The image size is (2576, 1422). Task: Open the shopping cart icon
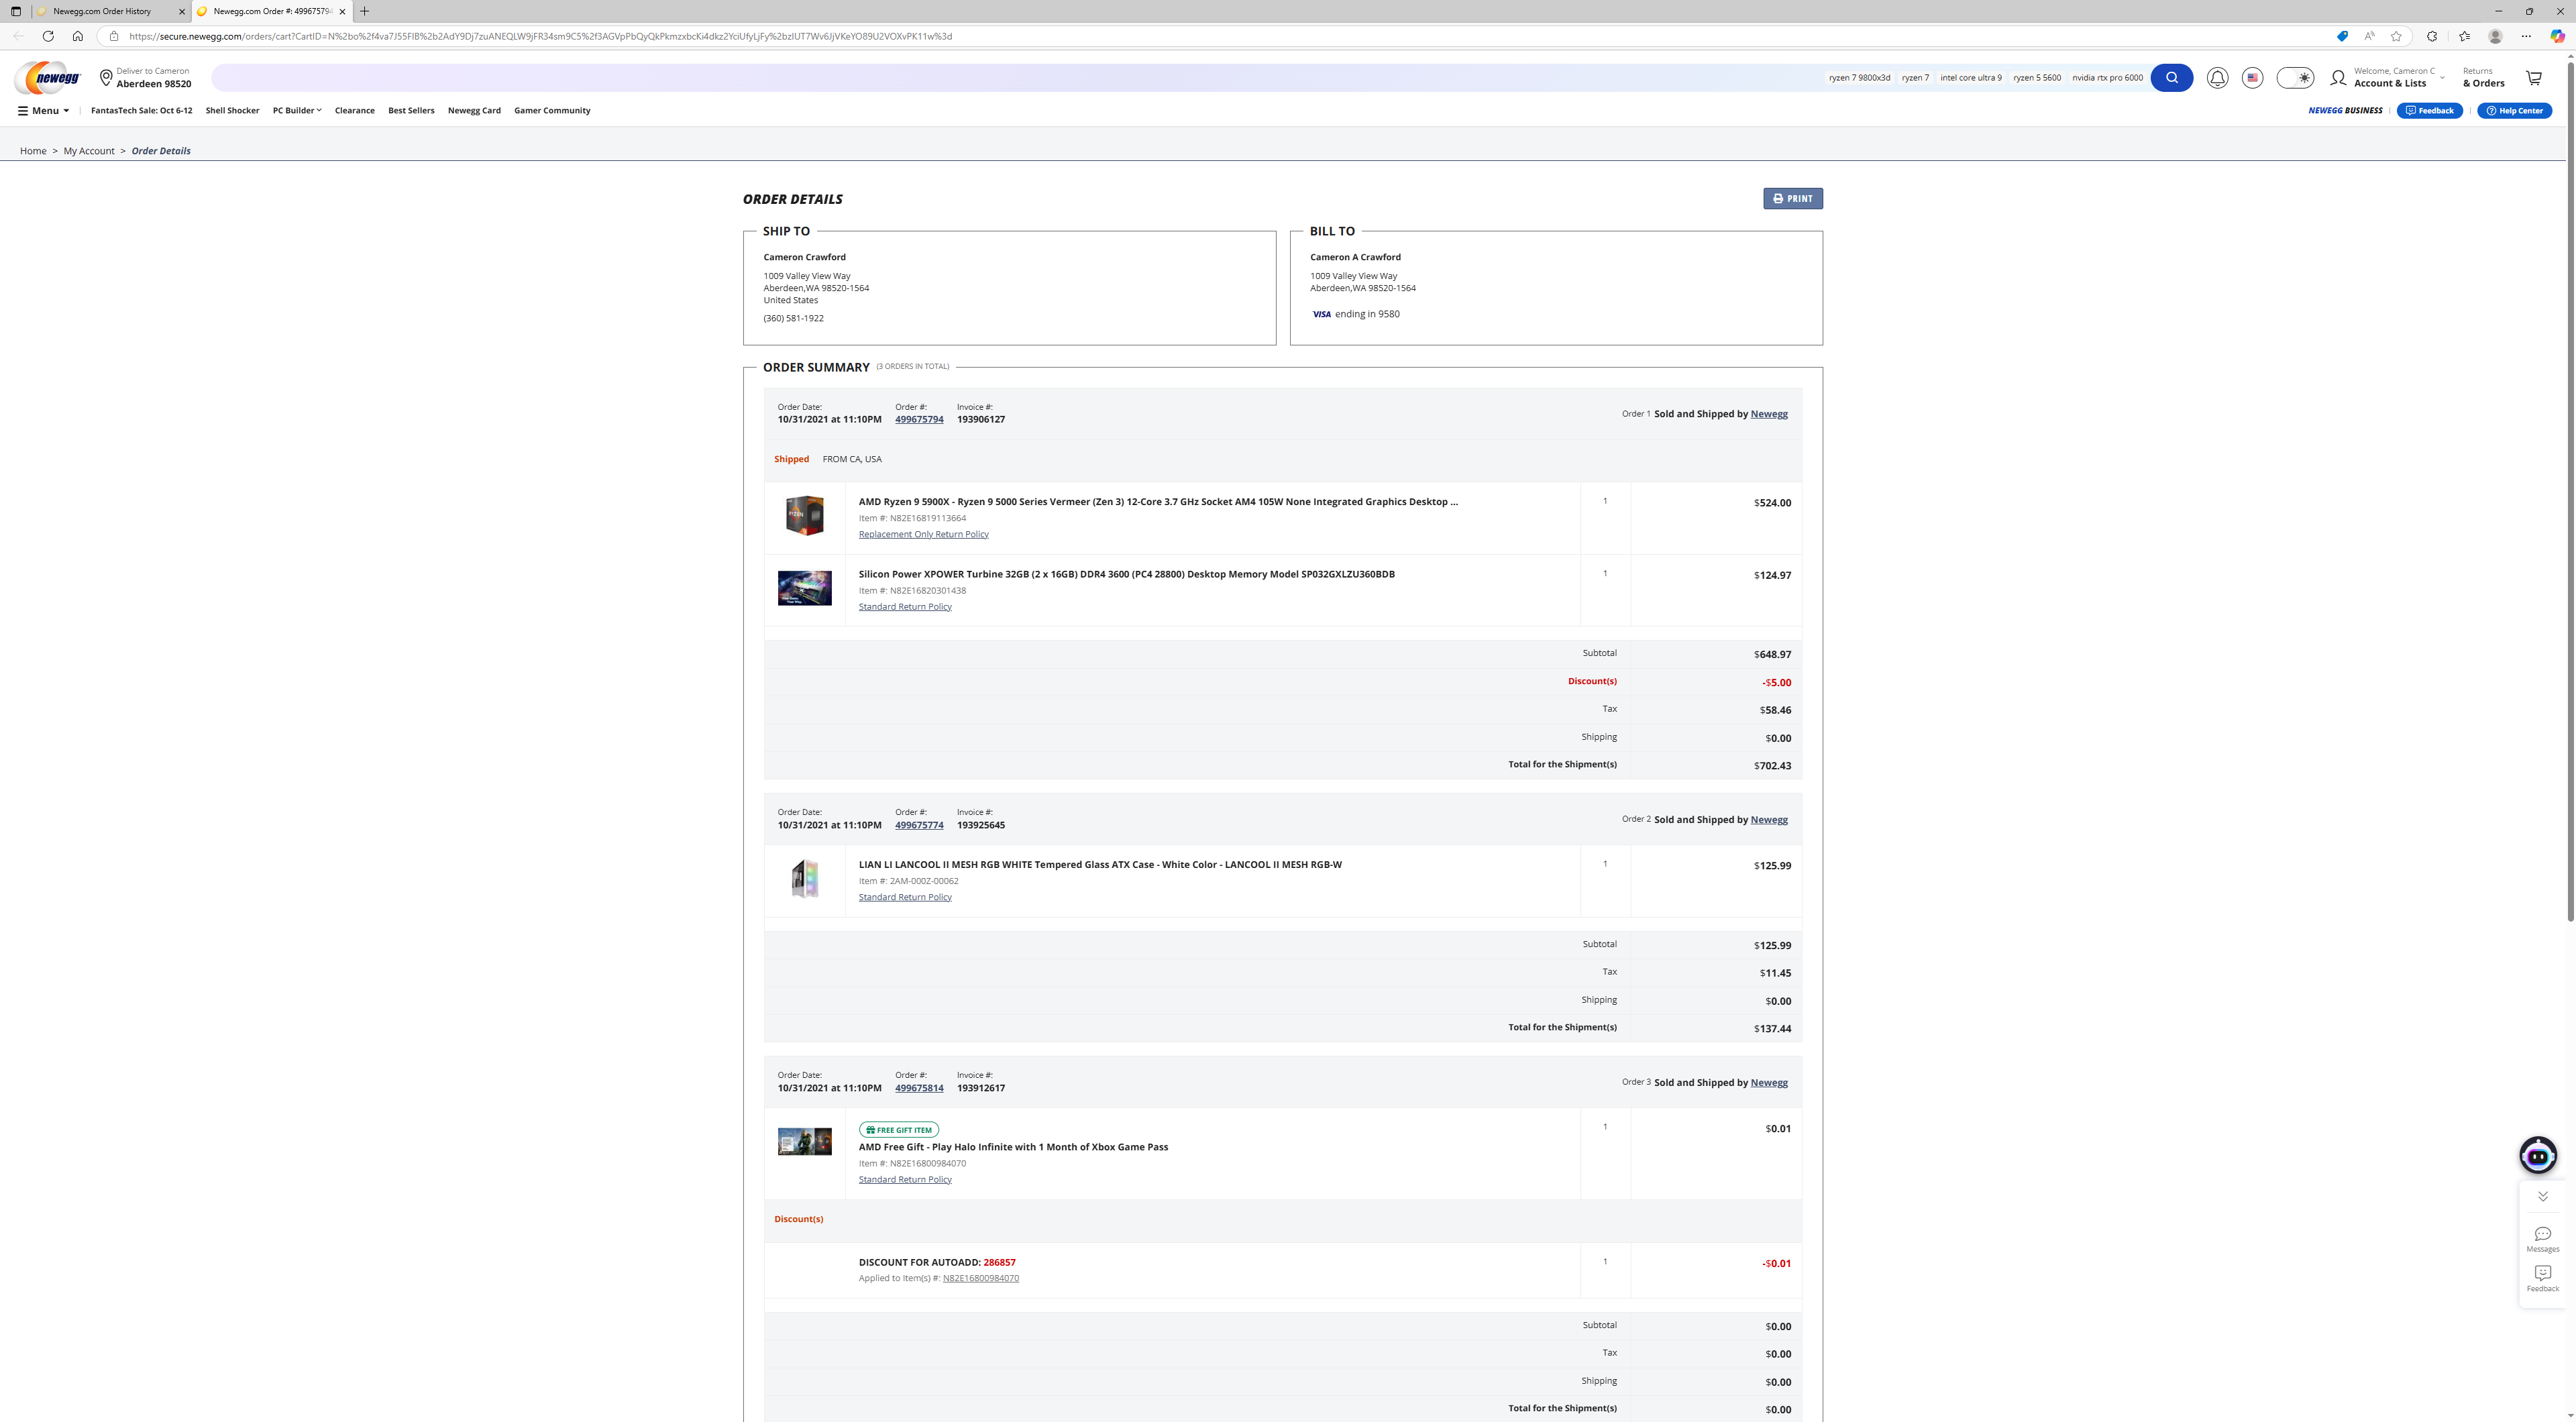click(x=2533, y=78)
